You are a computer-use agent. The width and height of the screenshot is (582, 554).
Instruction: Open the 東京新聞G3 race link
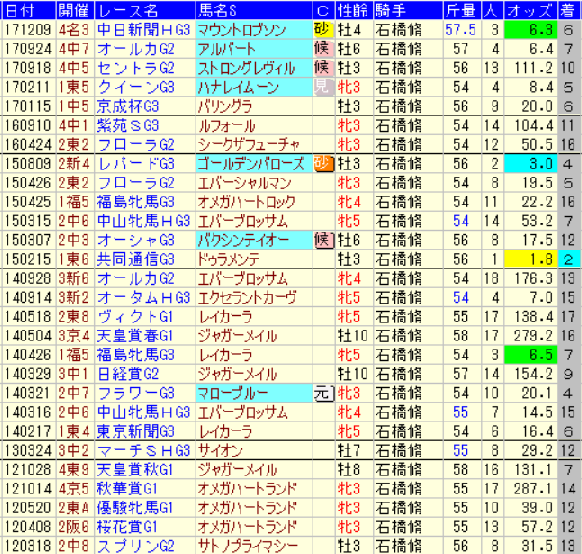click(135, 432)
